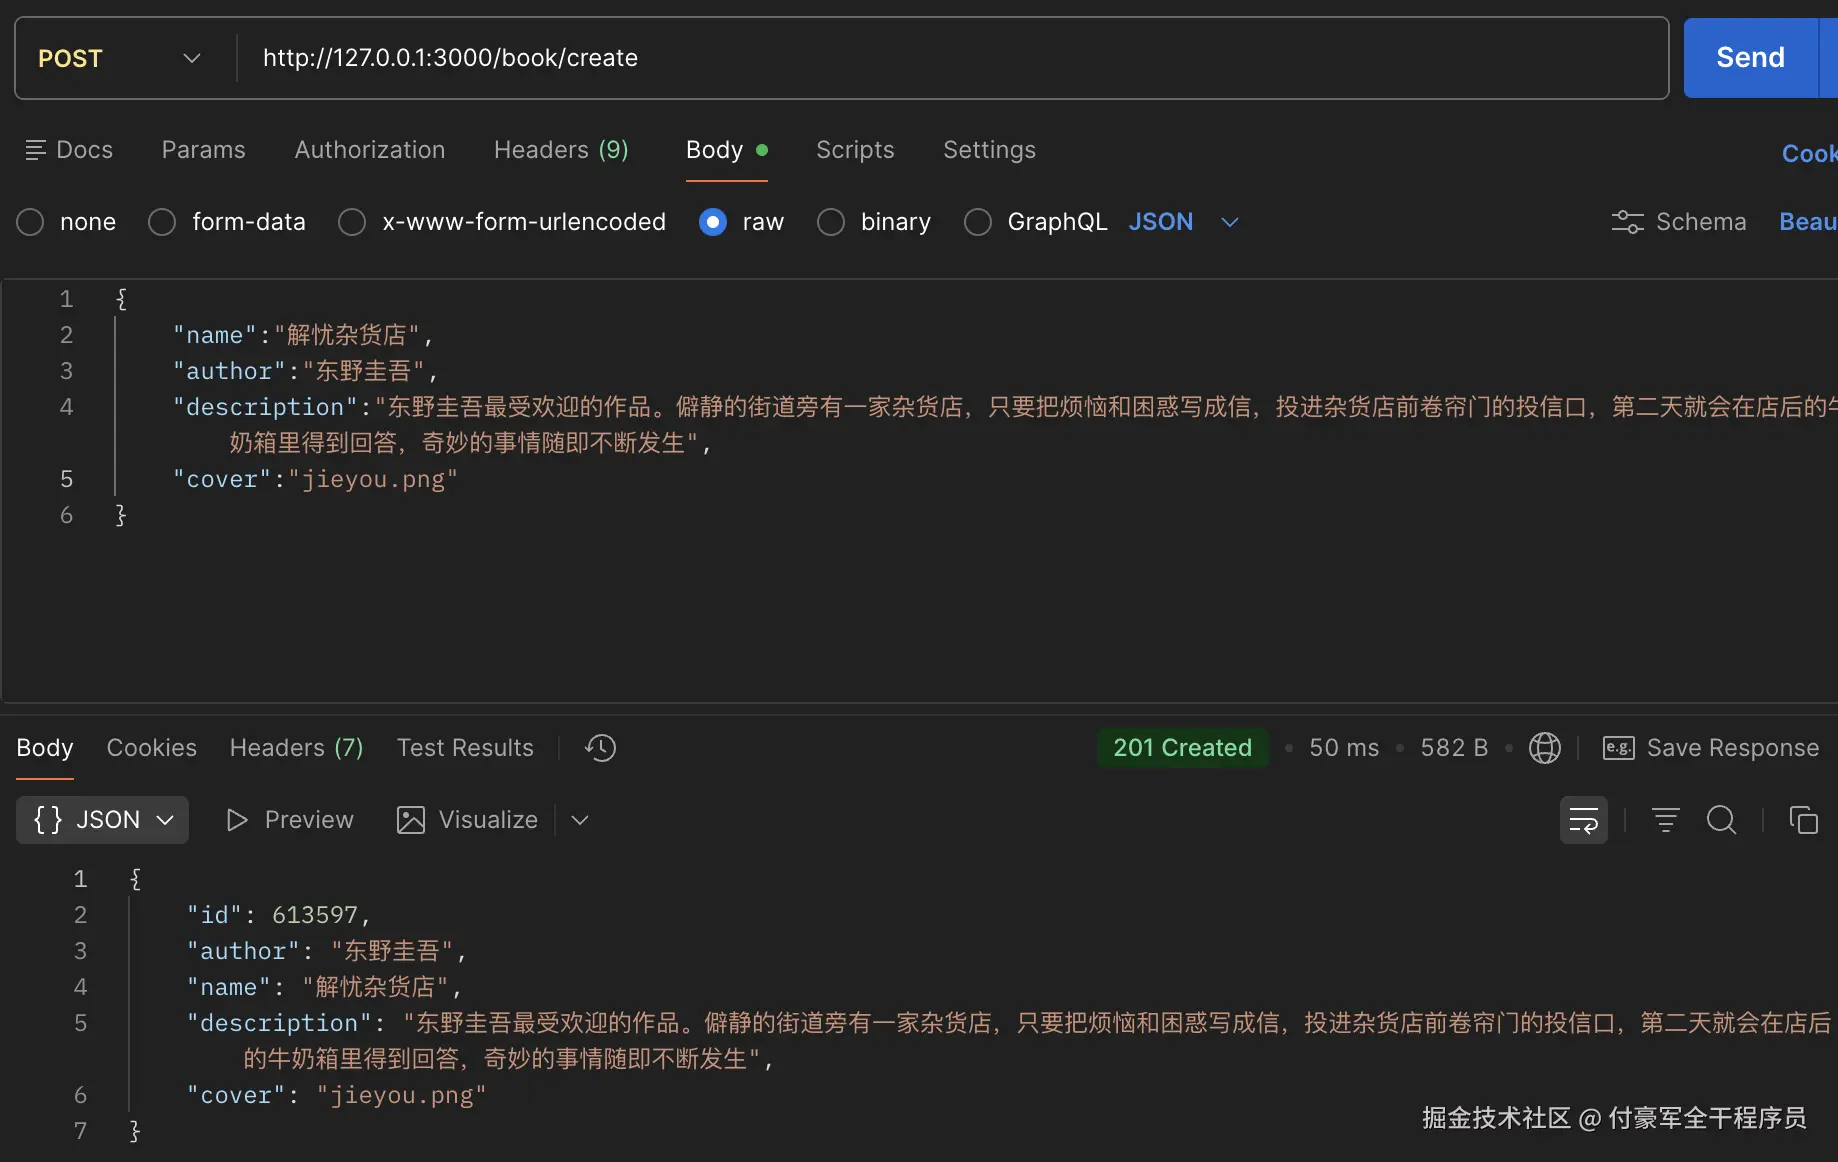Switch to the Settings tab
This screenshot has height=1162, width=1838.
point(989,150)
